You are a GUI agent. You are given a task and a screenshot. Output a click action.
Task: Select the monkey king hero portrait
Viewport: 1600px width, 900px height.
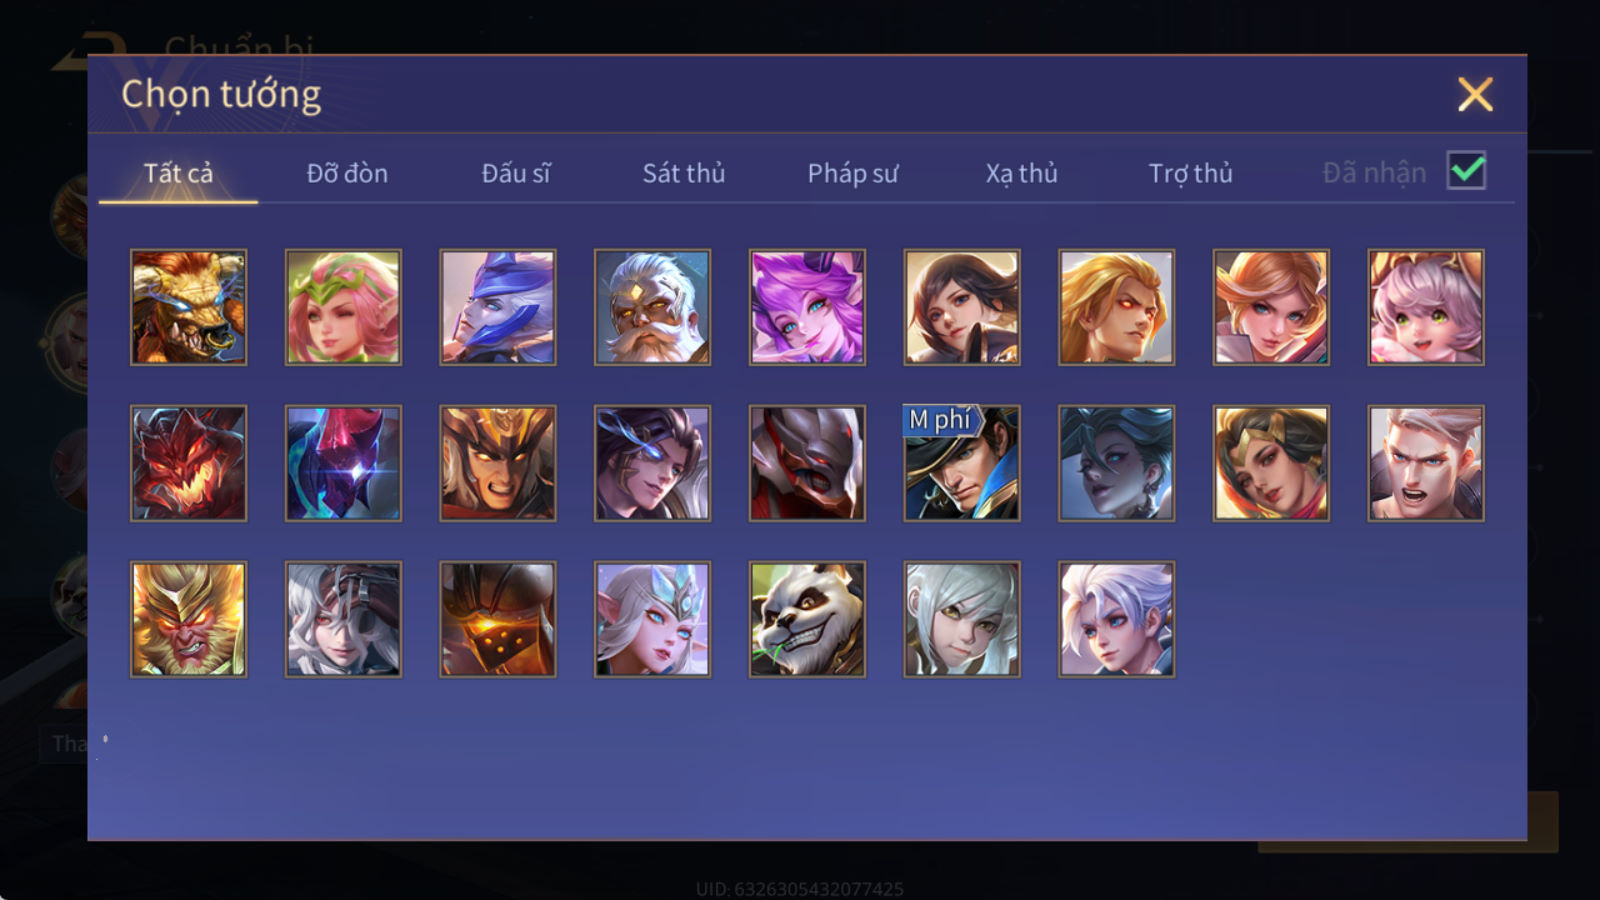pos(188,619)
